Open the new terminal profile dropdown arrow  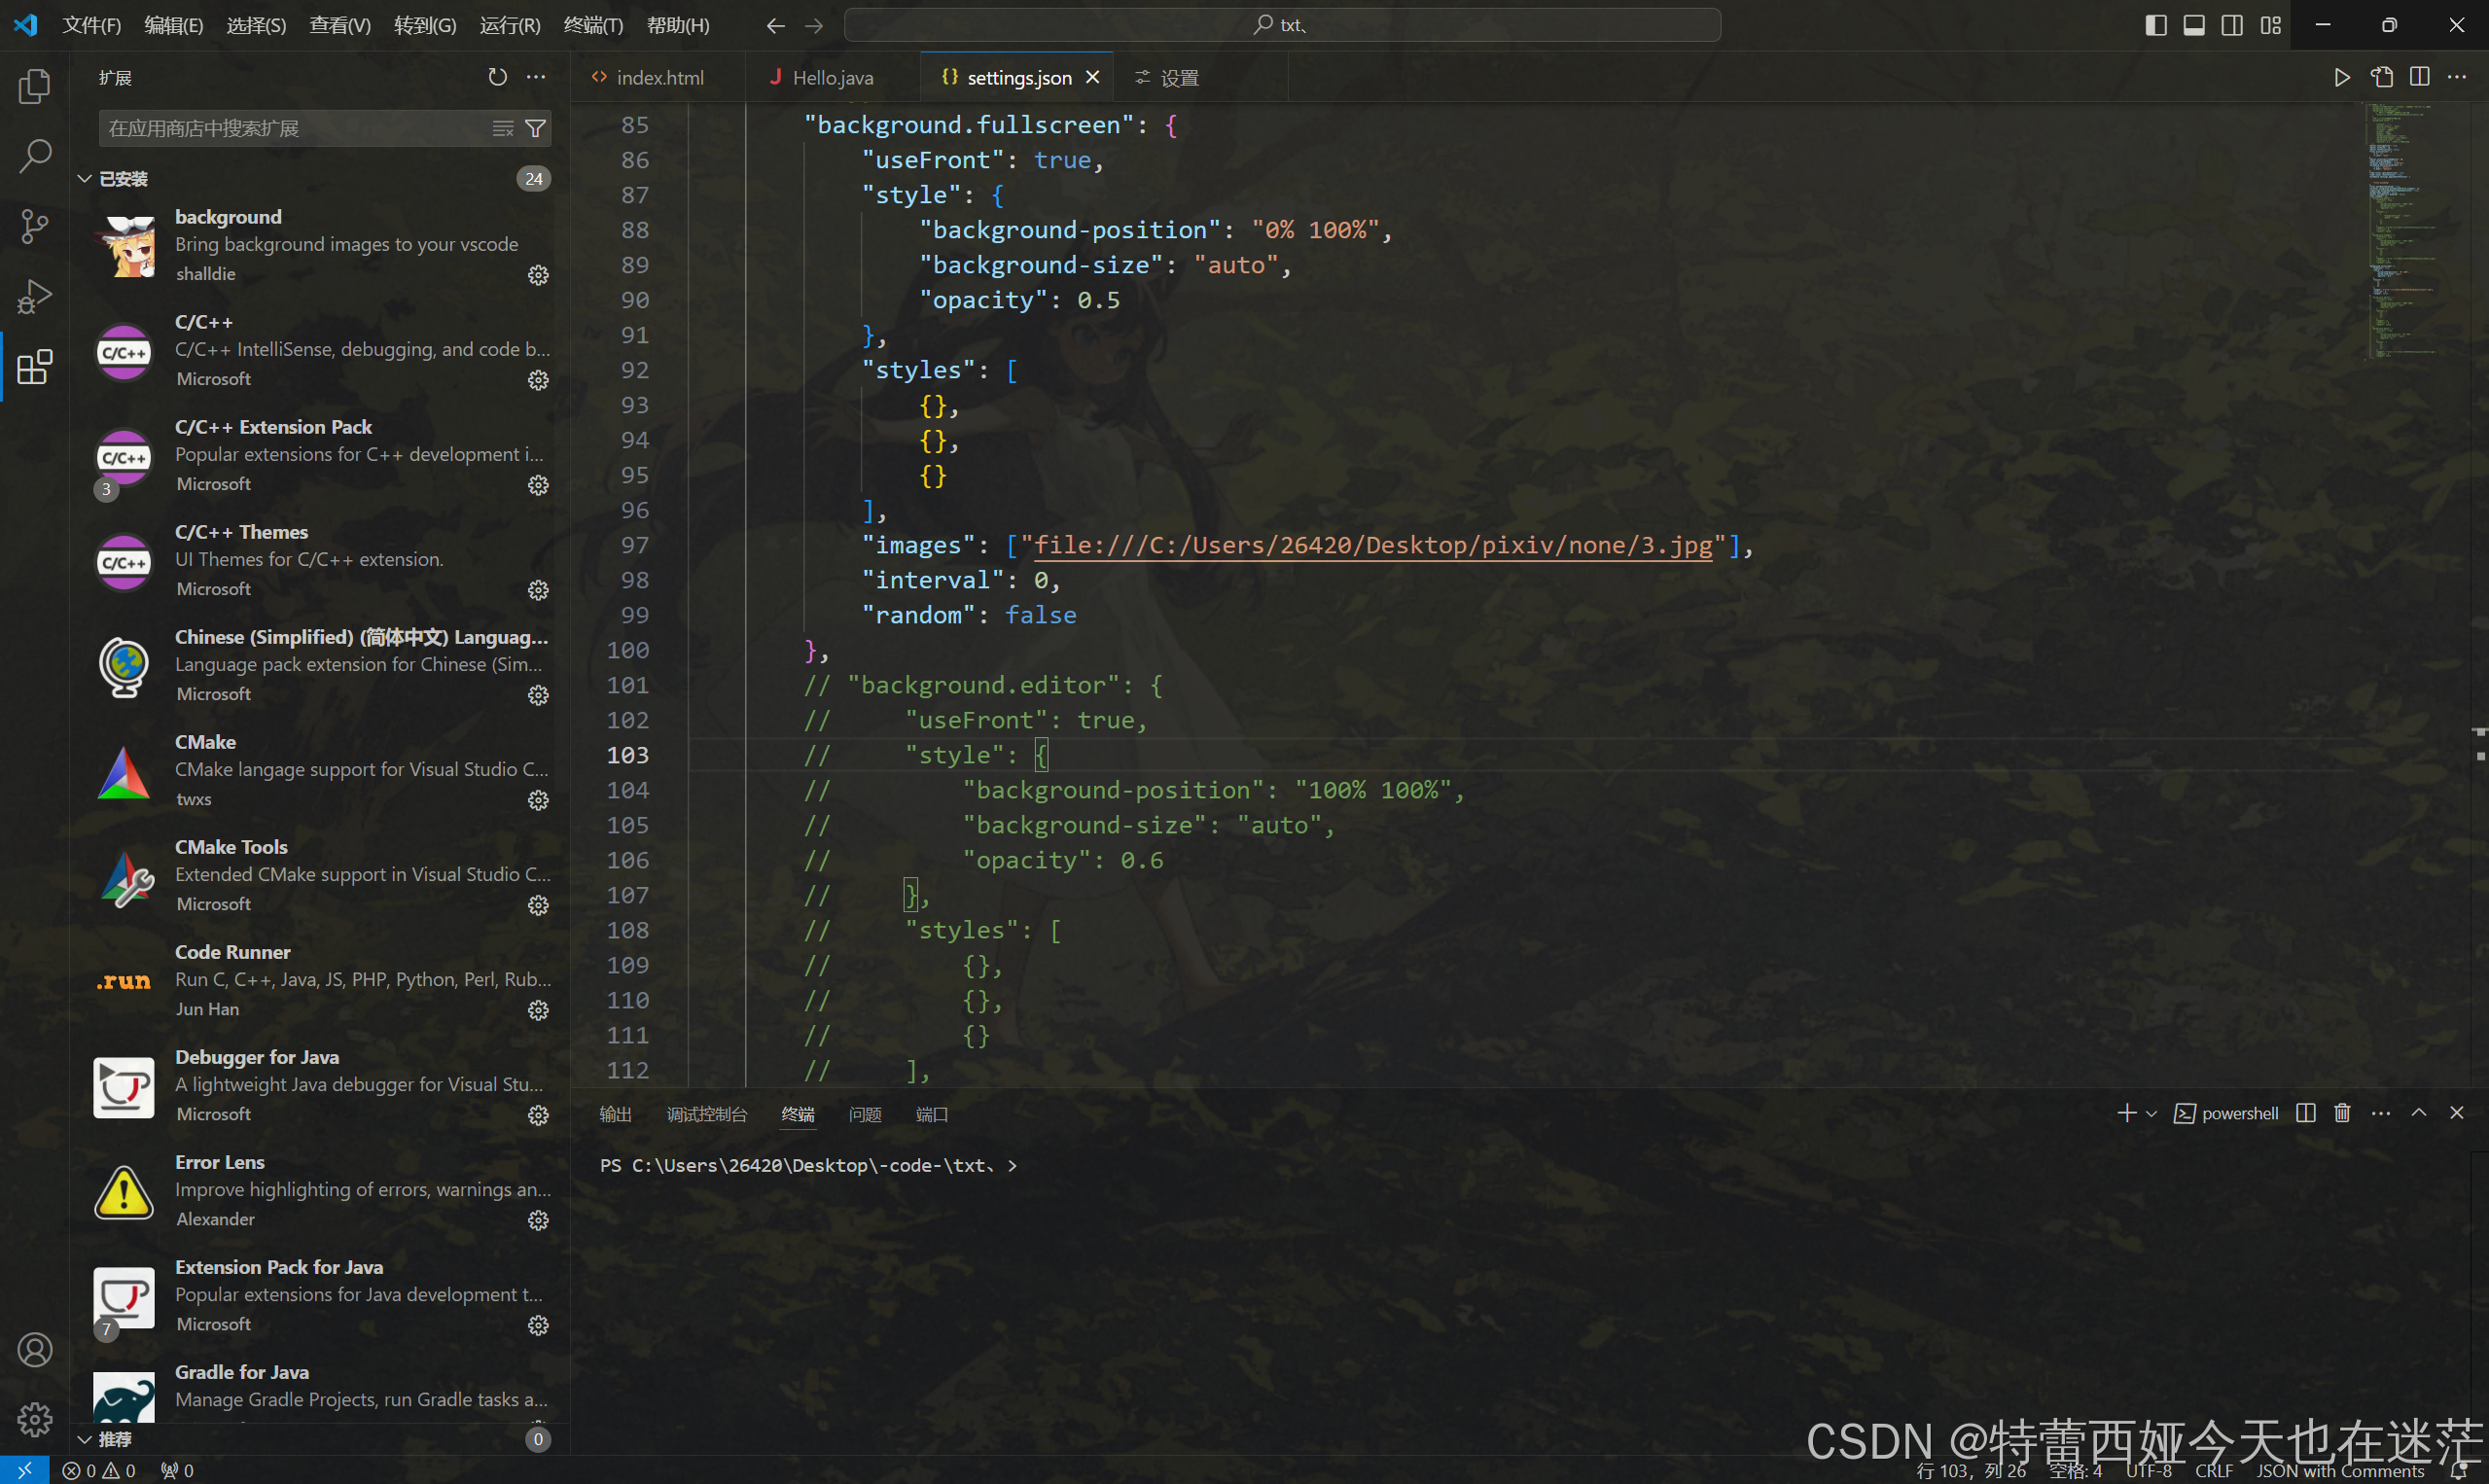[x=2152, y=1113]
